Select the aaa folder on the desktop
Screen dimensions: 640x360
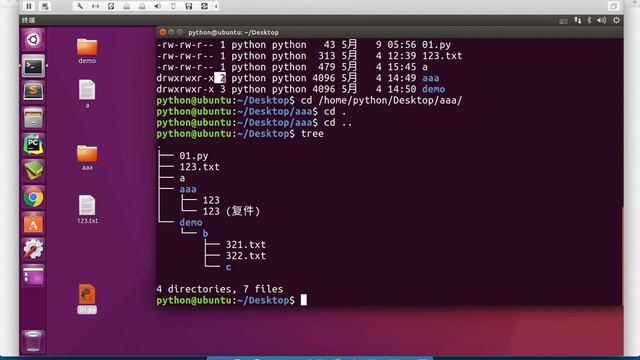pos(87,158)
